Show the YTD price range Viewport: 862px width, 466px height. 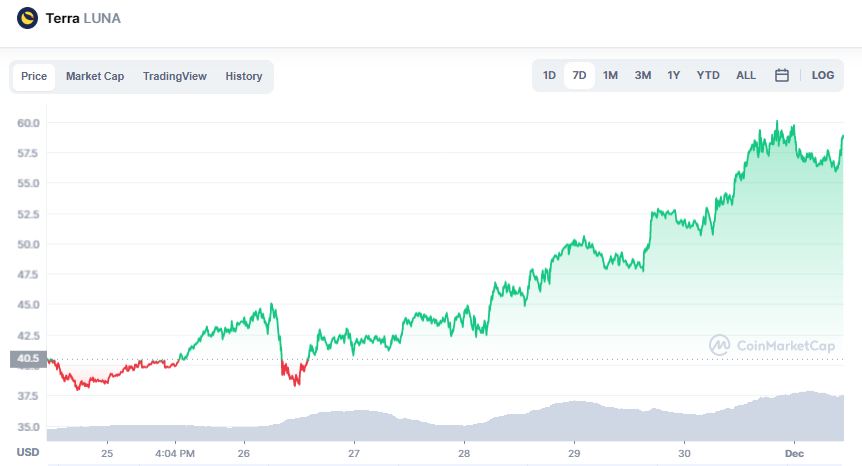[x=708, y=75]
